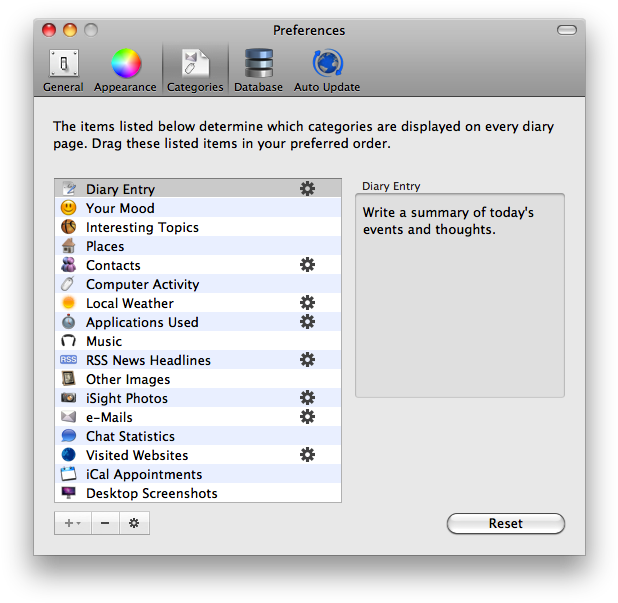
Task: Open settings gear for RSS News Headlines
Action: pyautogui.click(x=307, y=360)
